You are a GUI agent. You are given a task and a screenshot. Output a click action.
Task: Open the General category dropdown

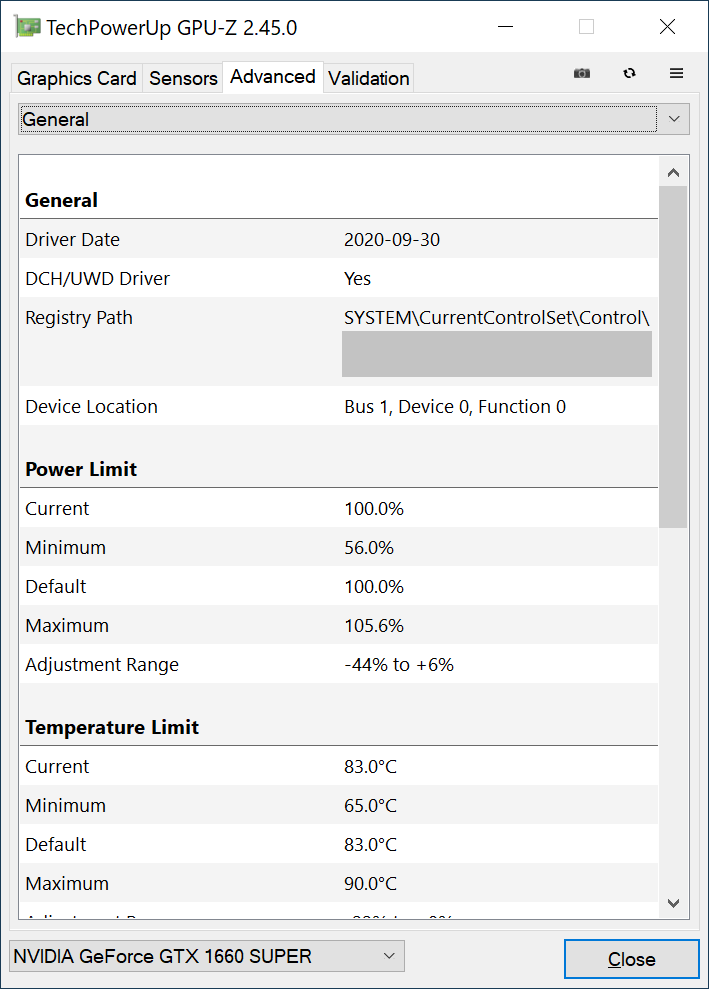(354, 119)
